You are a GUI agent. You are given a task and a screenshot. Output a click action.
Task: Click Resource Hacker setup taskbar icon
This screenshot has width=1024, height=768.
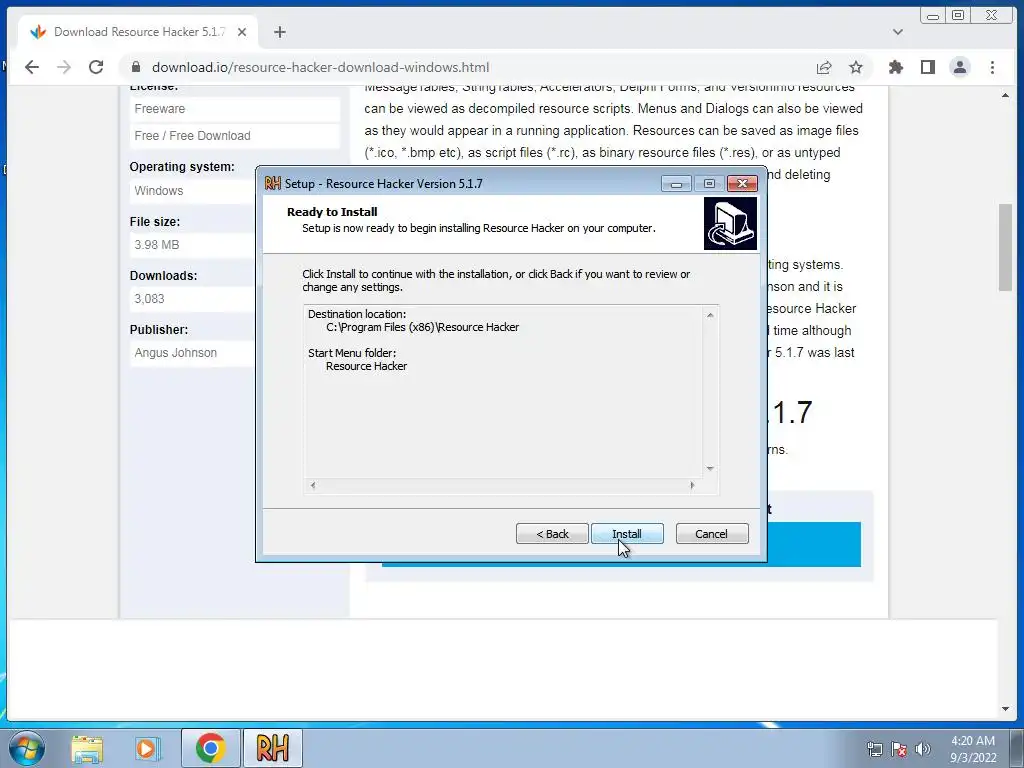[x=273, y=748]
